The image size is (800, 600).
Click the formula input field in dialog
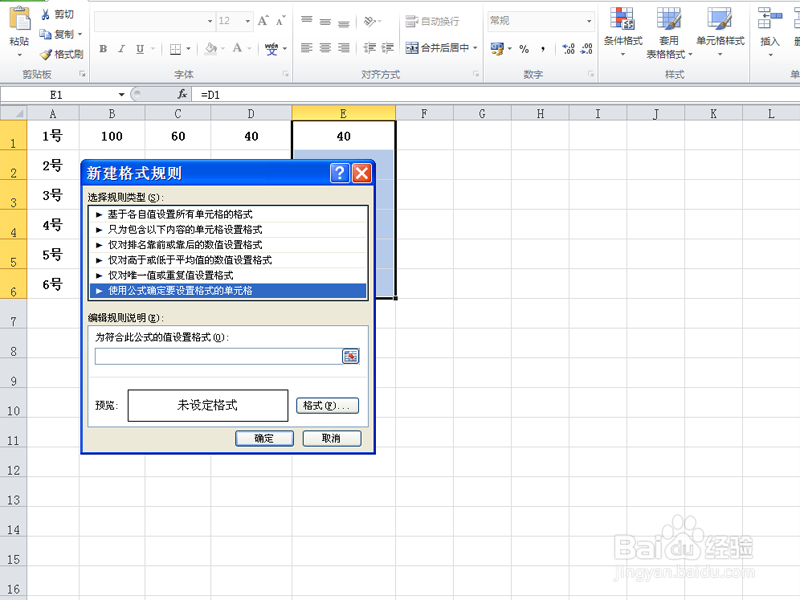click(218, 356)
